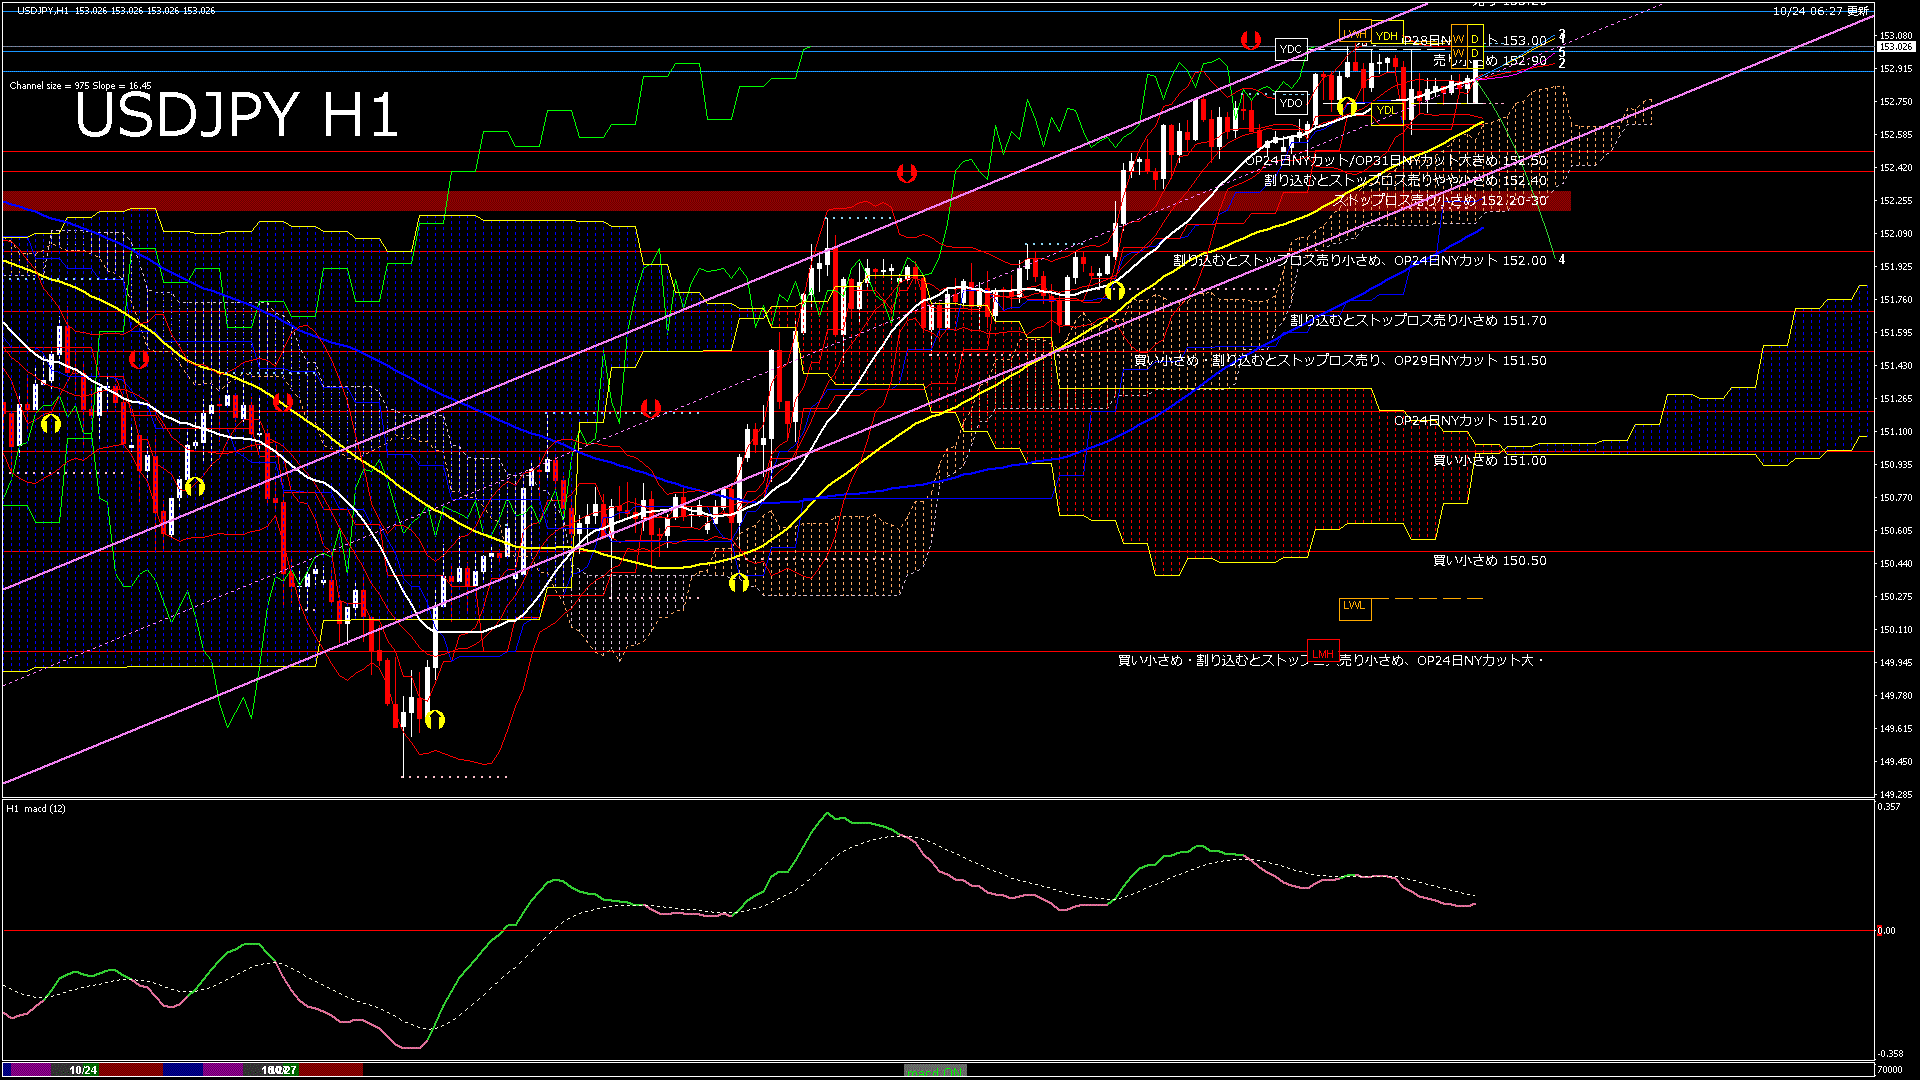Click the 買い小さめ 151.00 order label
1920x1080 pixels.
1489,461
